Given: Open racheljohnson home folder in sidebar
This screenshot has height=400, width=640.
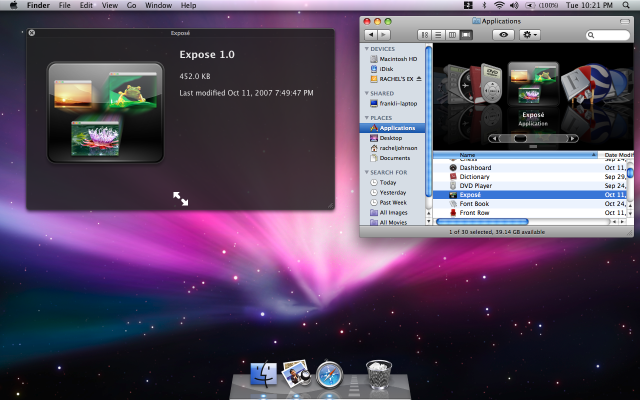Looking at the screenshot, I should pos(393,148).
